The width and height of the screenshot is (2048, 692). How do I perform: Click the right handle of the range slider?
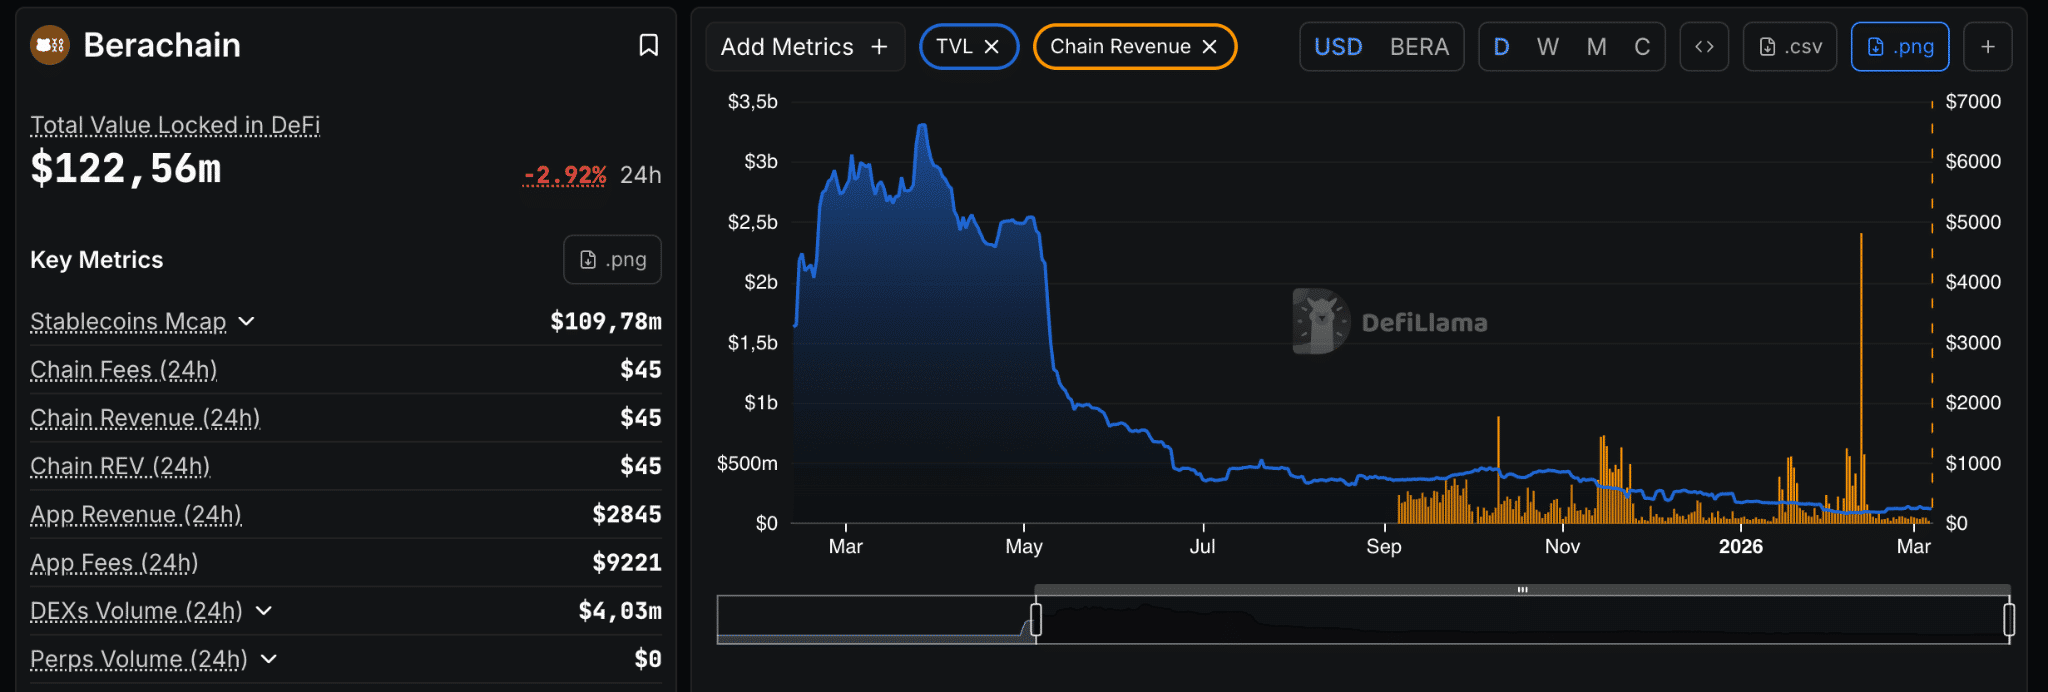coord(2009,620)
